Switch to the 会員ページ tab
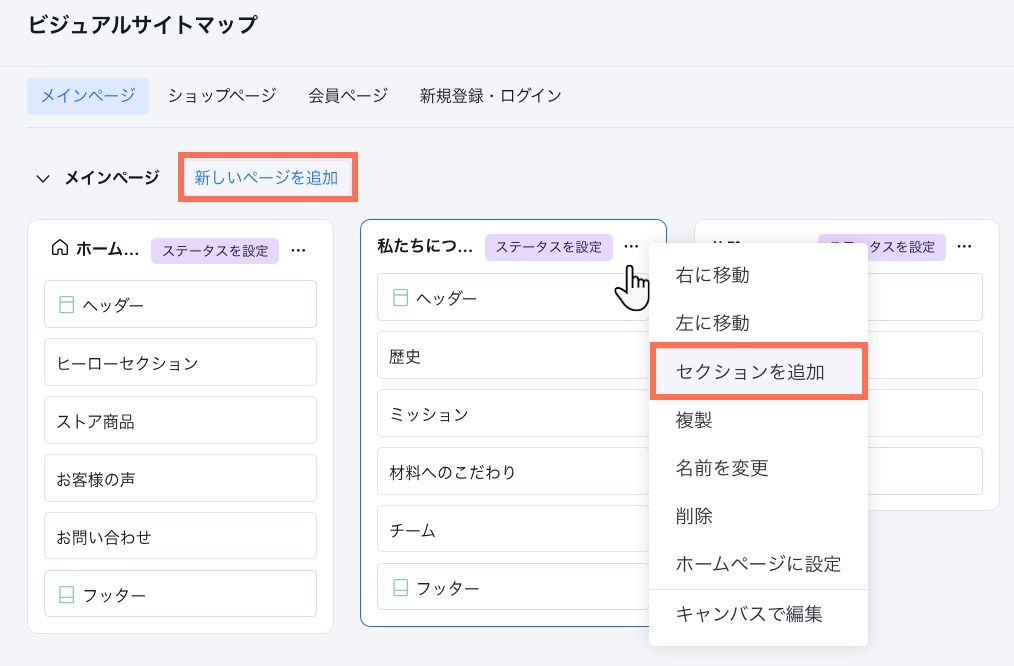The image size is (1014, 666). pos(346,95)
